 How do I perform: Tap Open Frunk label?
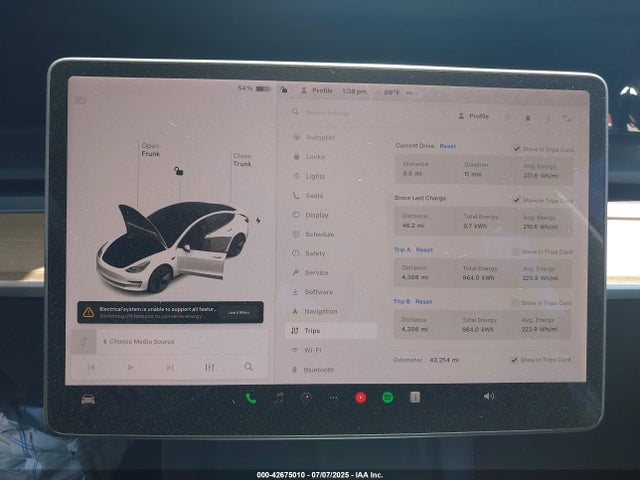[x=151, y=150]
